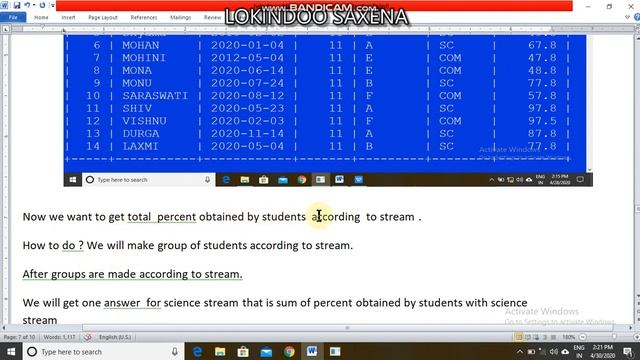Screen dimensions: 640x360
Task: Expand the collapsed ribbon chevron
Action: click(627, 17)
